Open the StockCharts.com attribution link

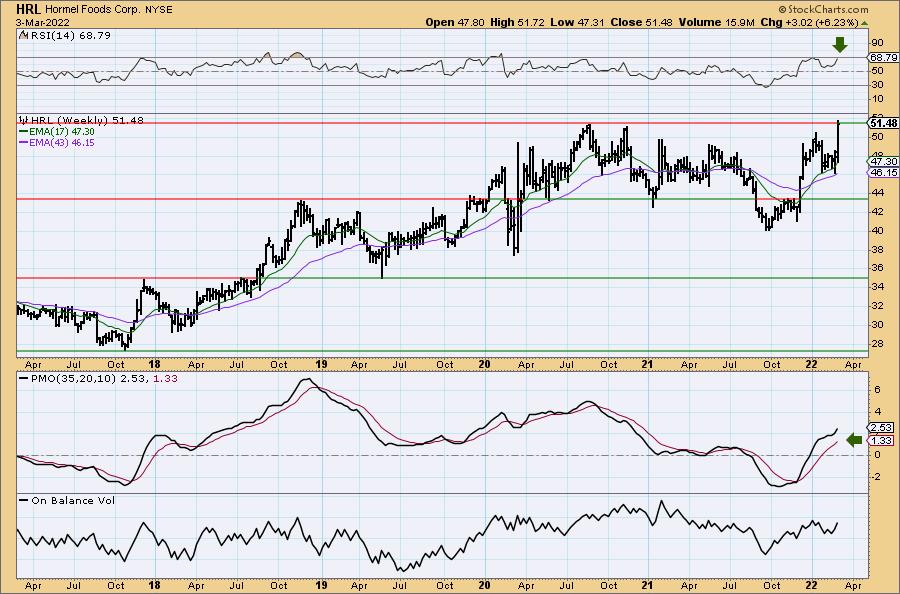pos(823,9)
